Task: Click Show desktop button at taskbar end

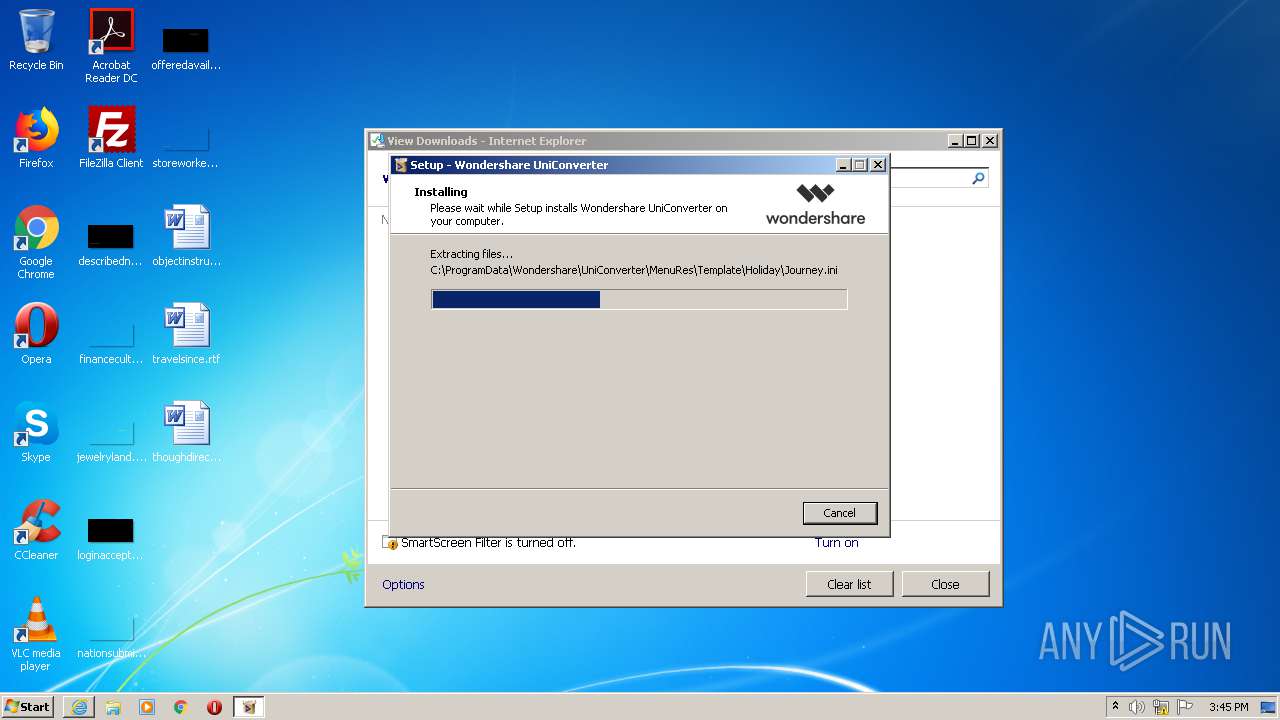Action: pyautogui.click(x=1268, y=707)
